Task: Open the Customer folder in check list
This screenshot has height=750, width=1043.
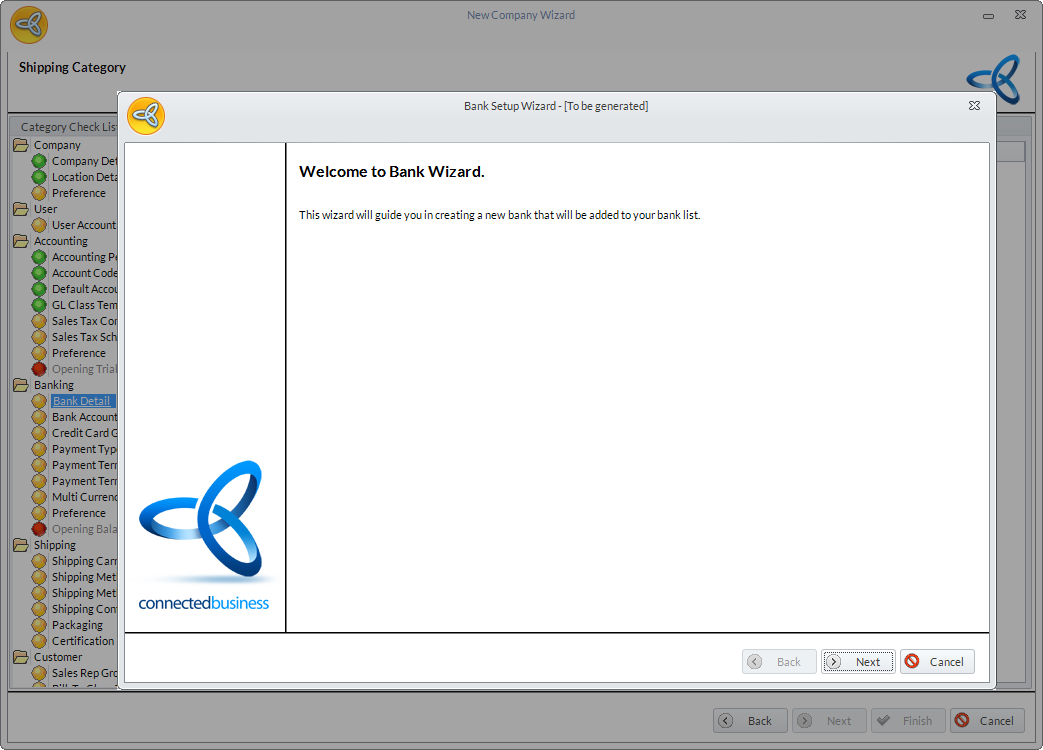Action: click(x=21, y=657)
